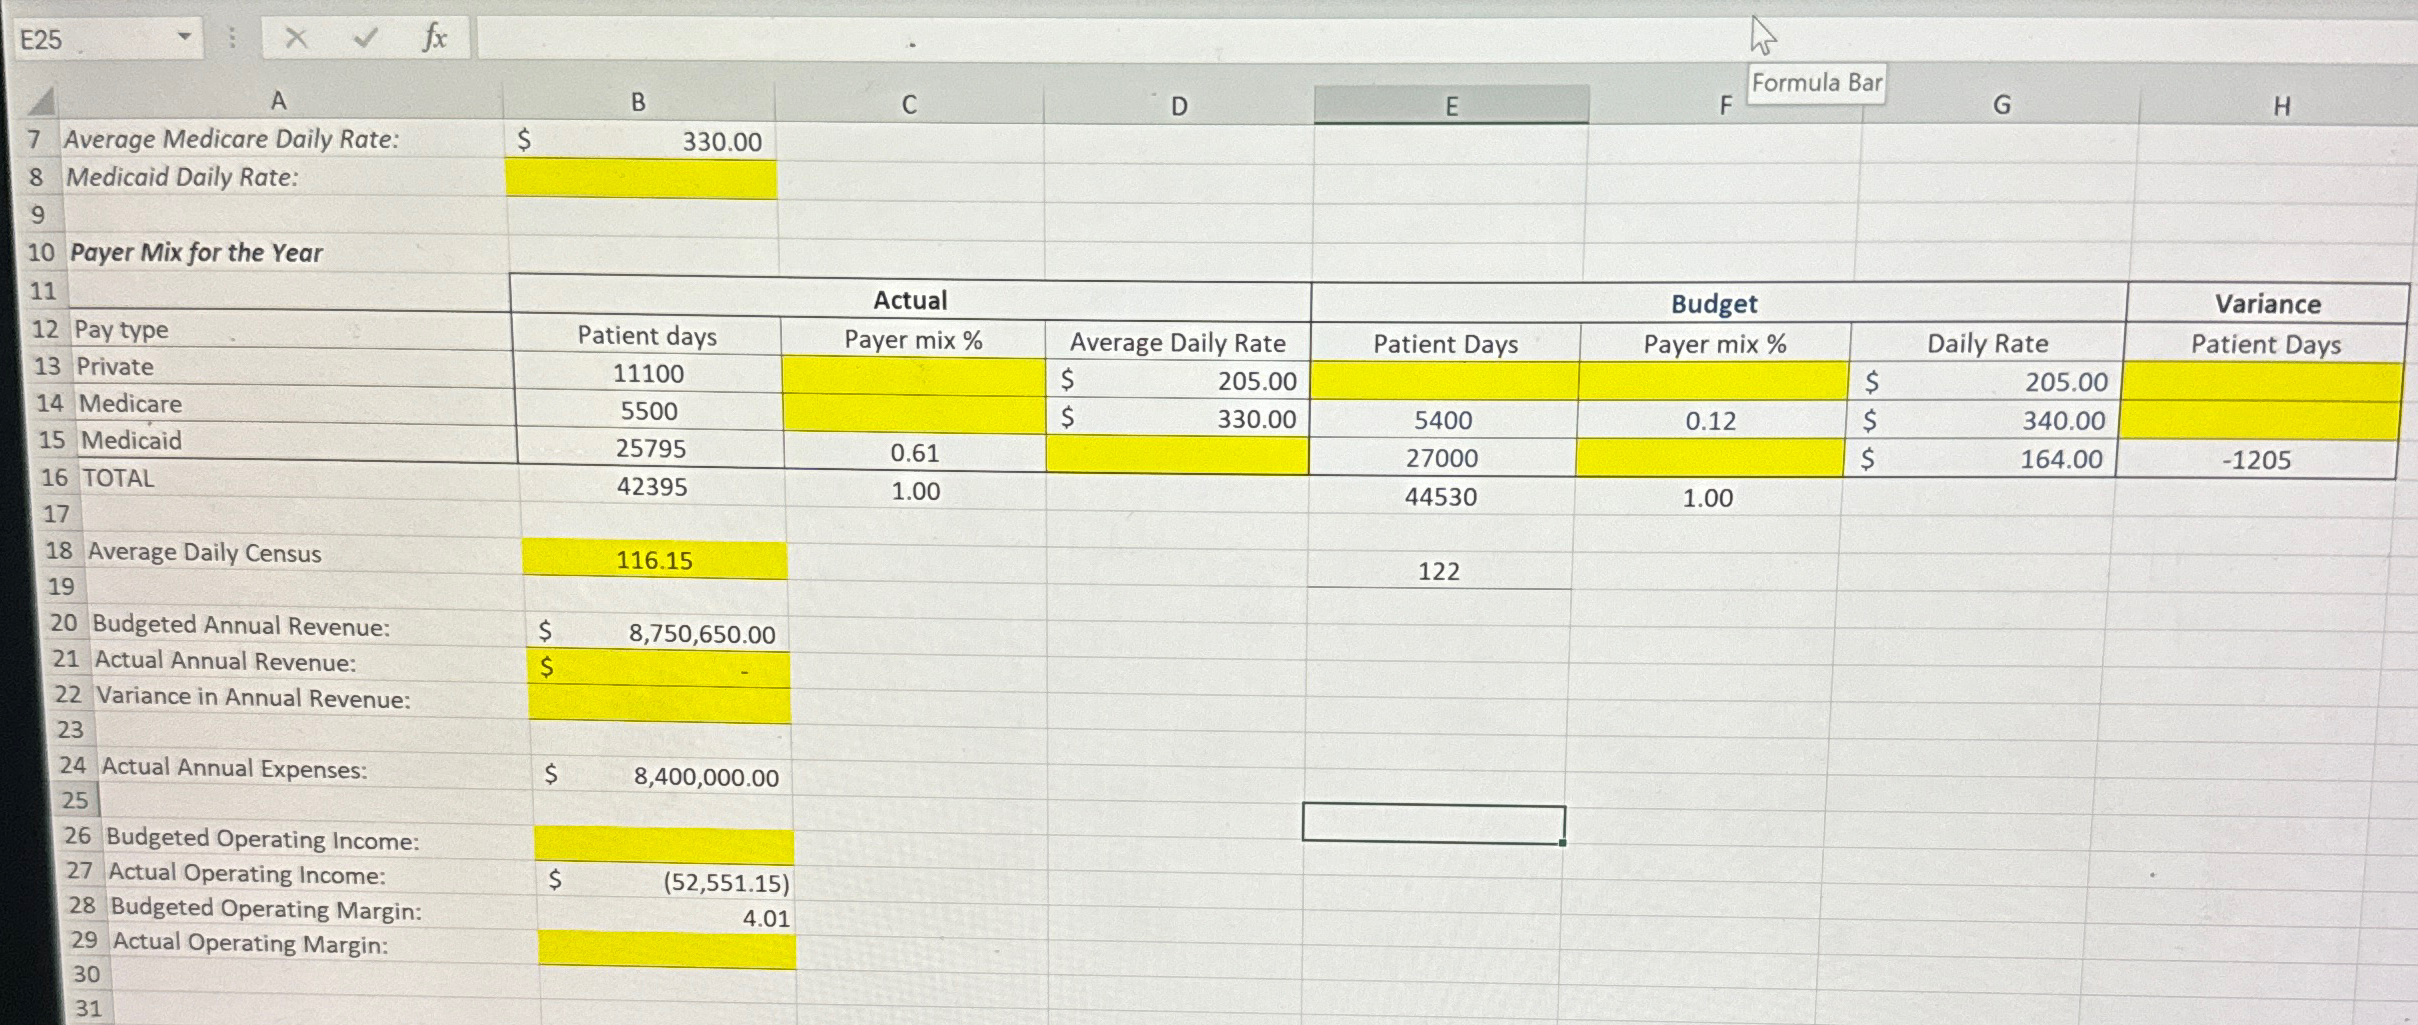This screenshot has height=1025, width=2418.
Task: Click the Enter checkmark icon in formula bar
Action: 364,36
